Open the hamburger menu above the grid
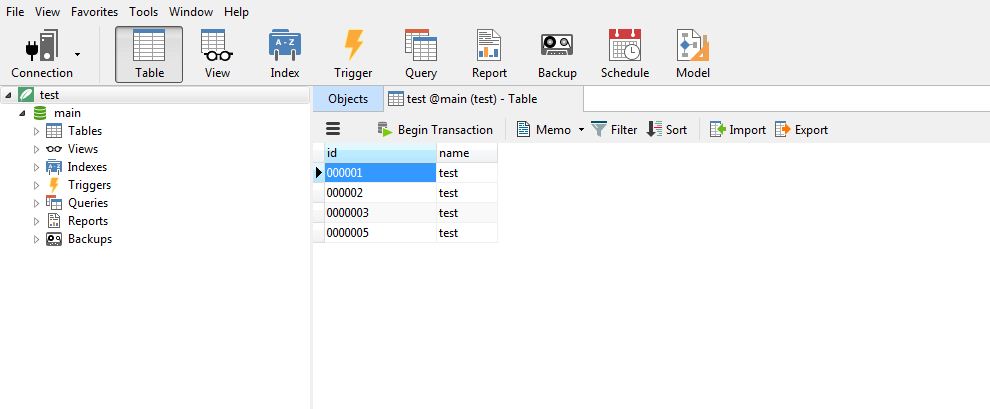 click(334, 130)
